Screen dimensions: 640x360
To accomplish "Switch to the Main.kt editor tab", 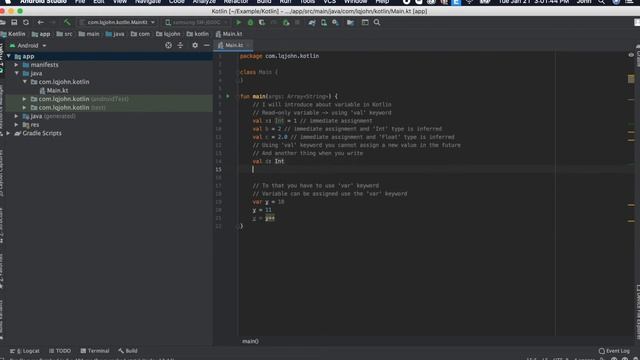I will click(234, 45).
